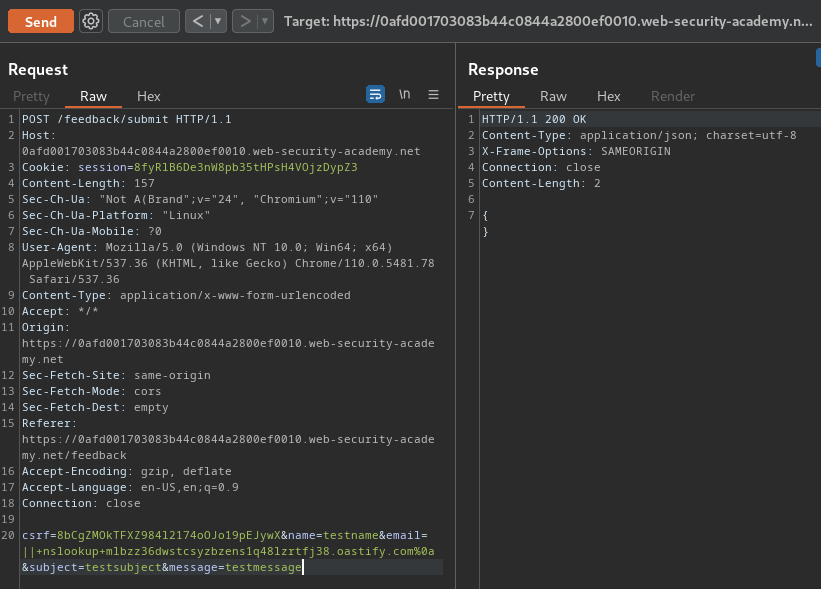The height and width of the screenshot is (589, 821).
Task: Click the POST /feedback/submit request line
Action: (126, 119)
